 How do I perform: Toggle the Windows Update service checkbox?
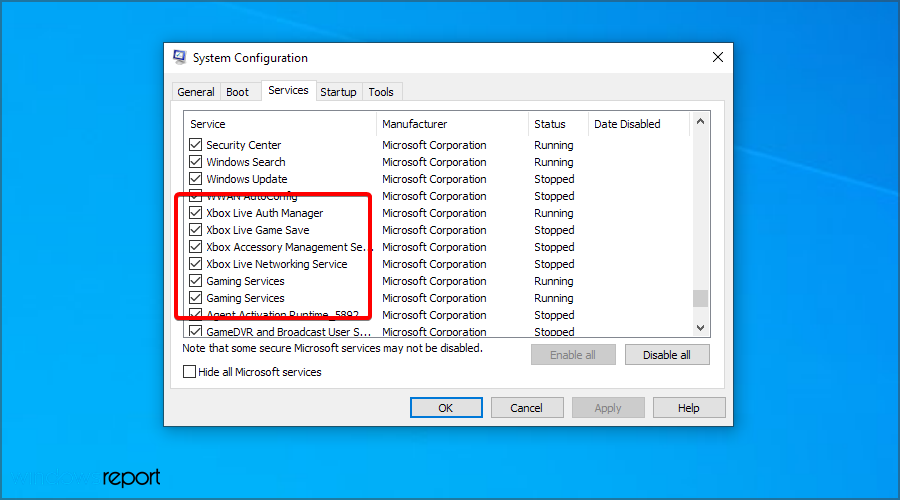[196, 179]
